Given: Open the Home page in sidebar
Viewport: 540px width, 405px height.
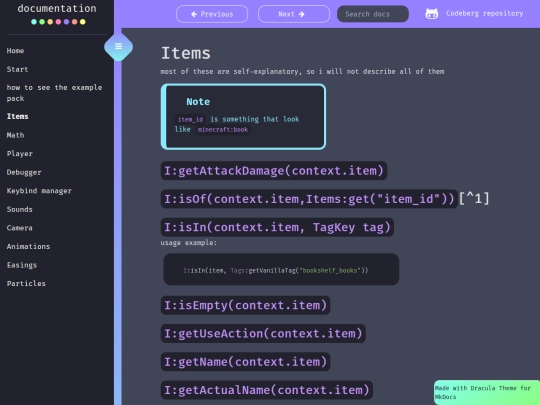Looking at the screenshot, I should point(15,51).
